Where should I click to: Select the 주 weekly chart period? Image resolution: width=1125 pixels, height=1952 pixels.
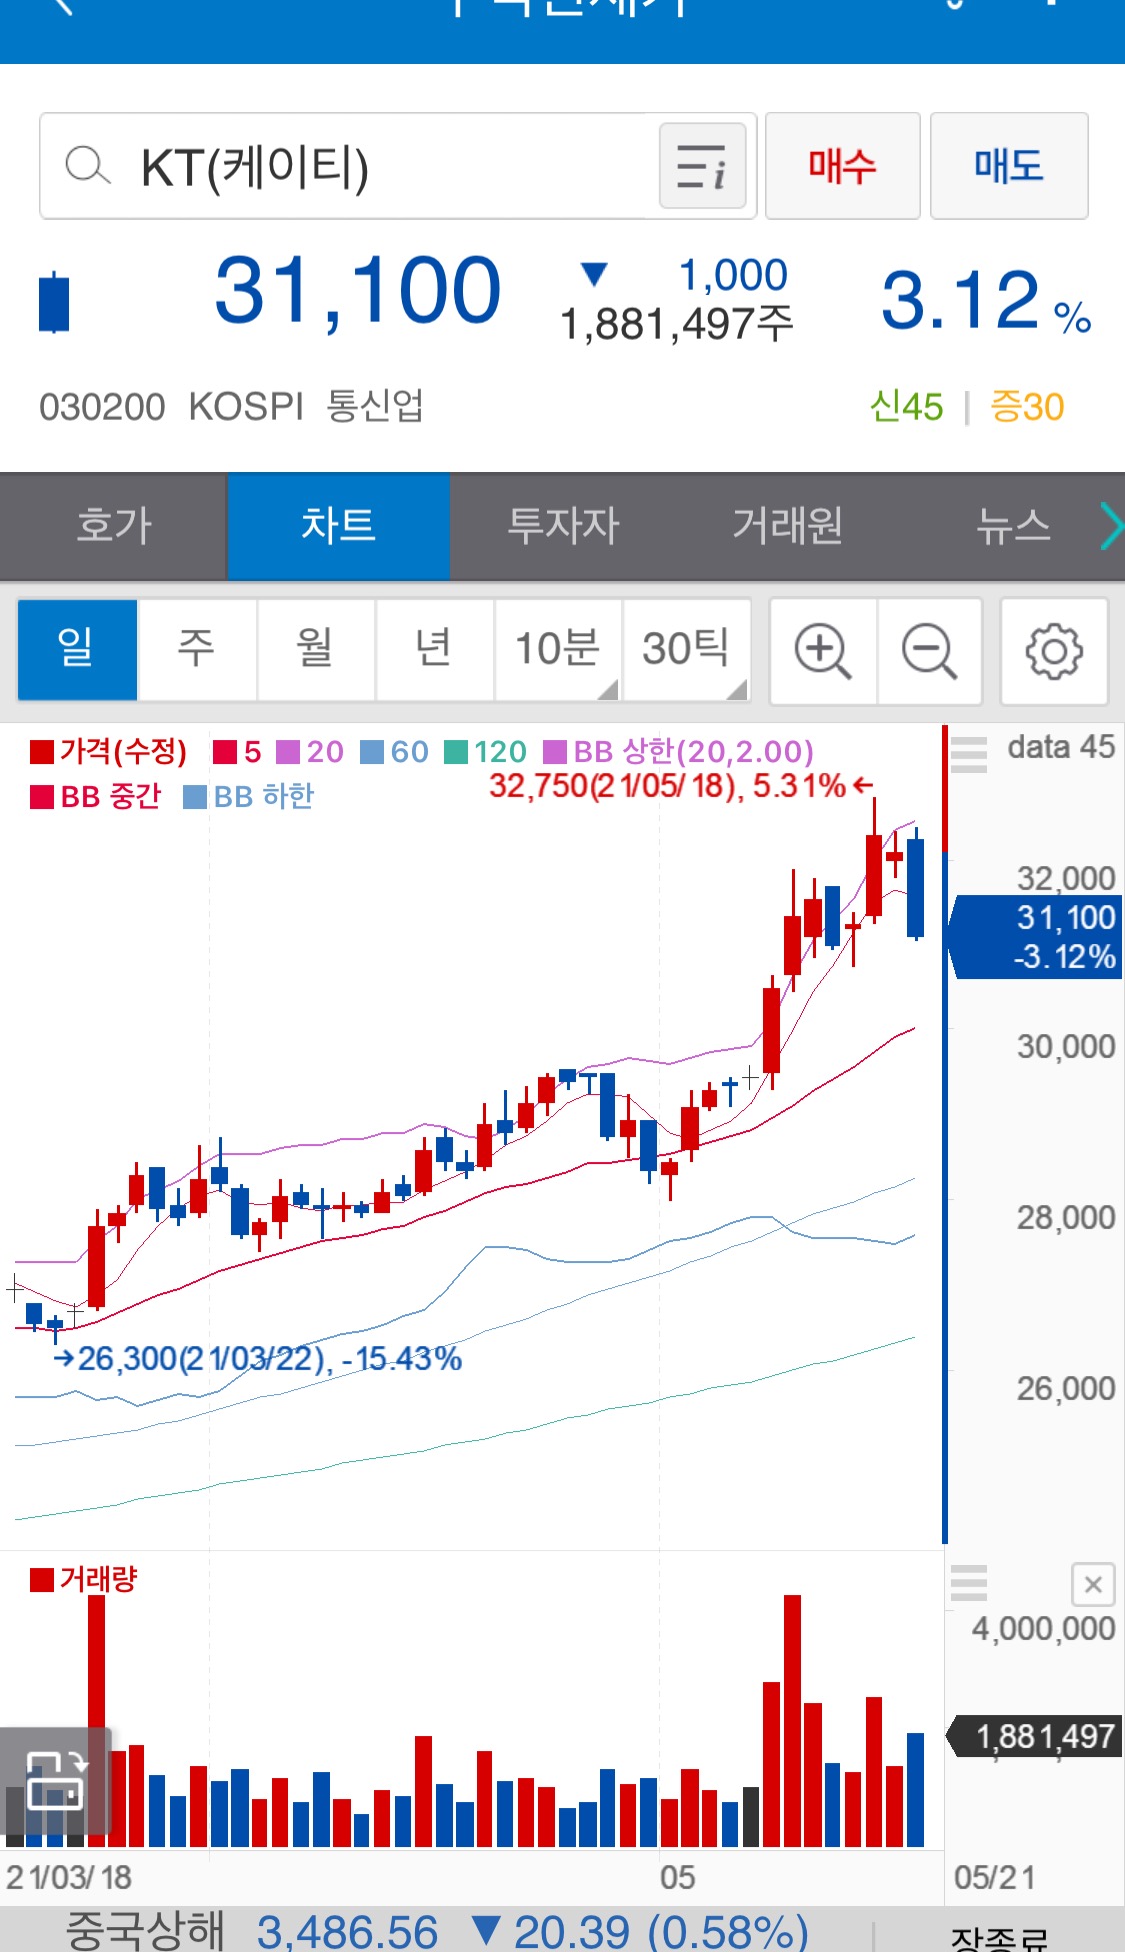coord(197,650)
